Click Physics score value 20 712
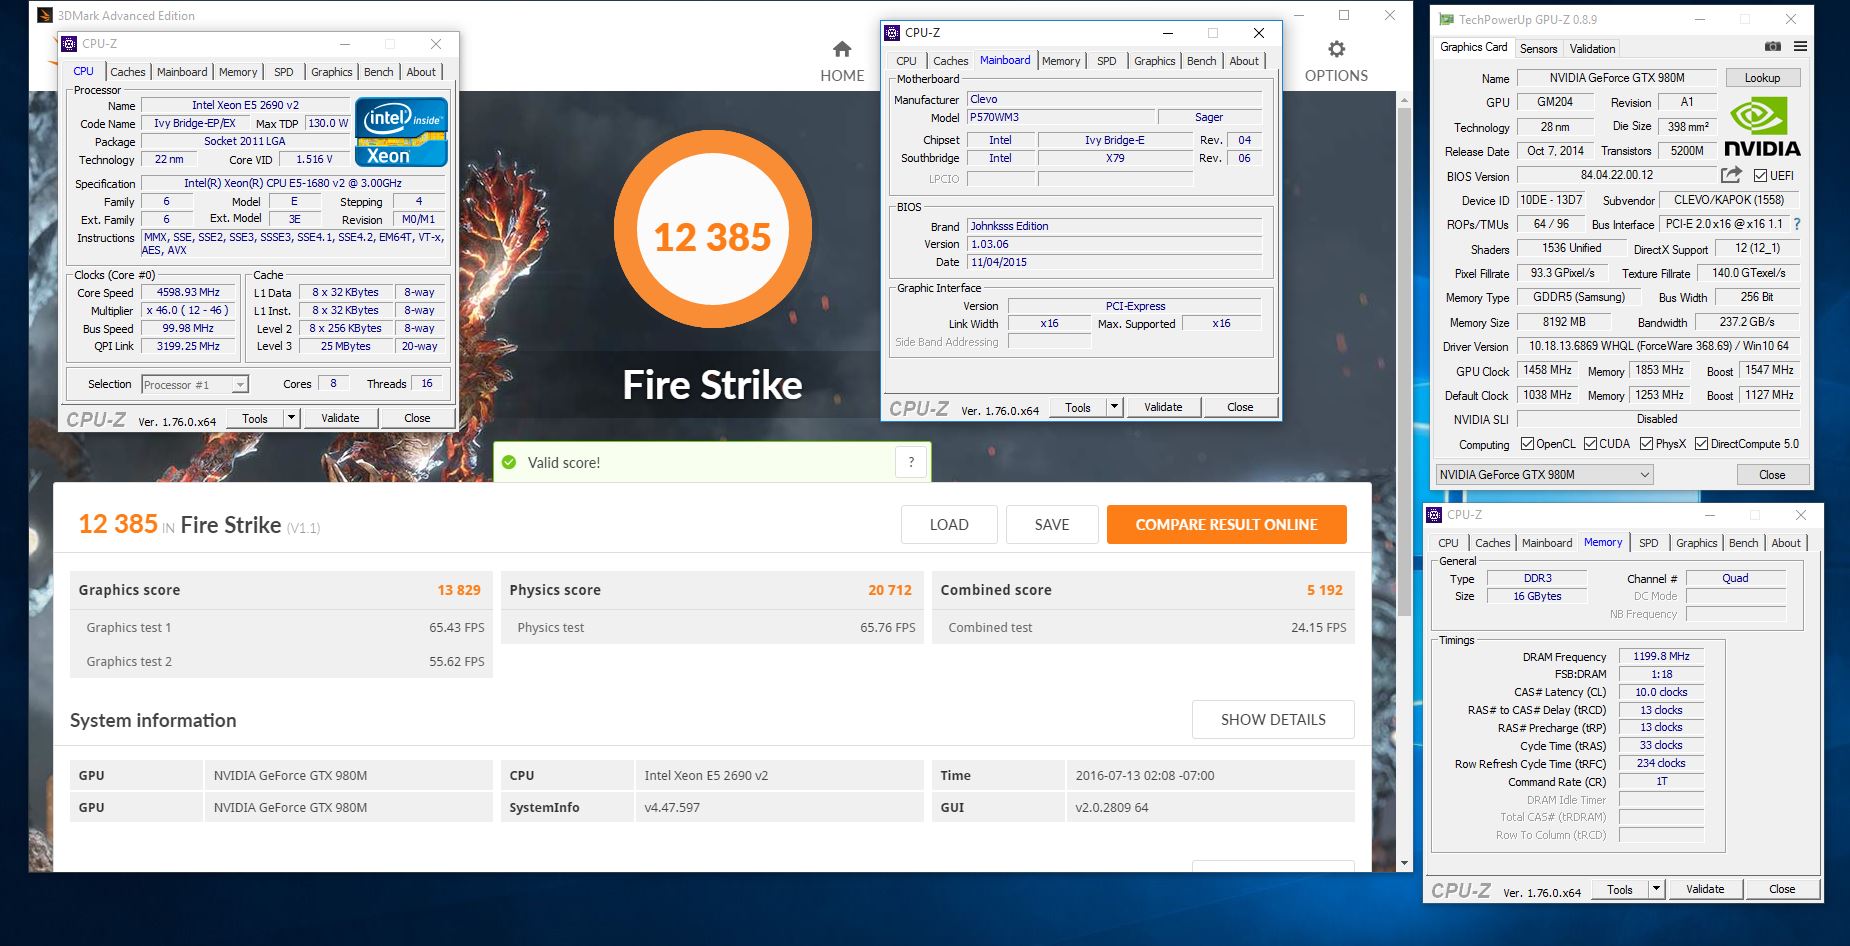Image resolution: width=1850 pixels, height=946 pixels. click(890, 590)
